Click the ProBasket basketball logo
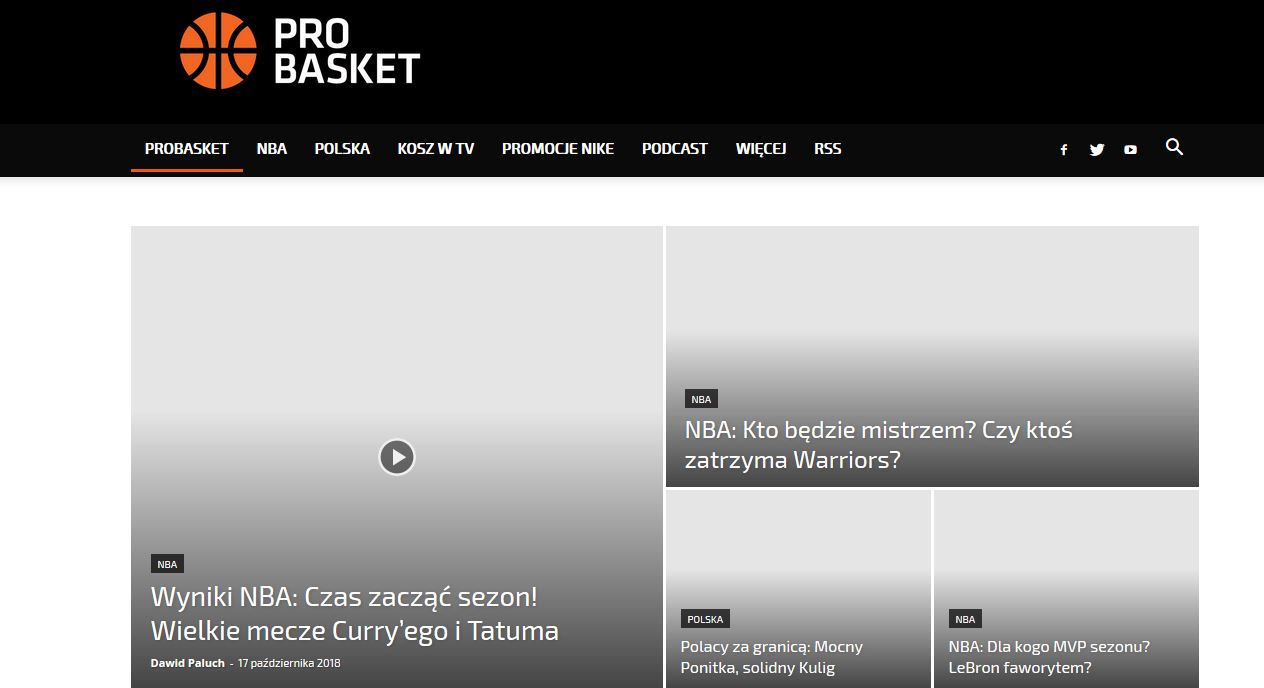This screenshot has width=1264, height=688. pyautogui.click(x=218, y=50)
